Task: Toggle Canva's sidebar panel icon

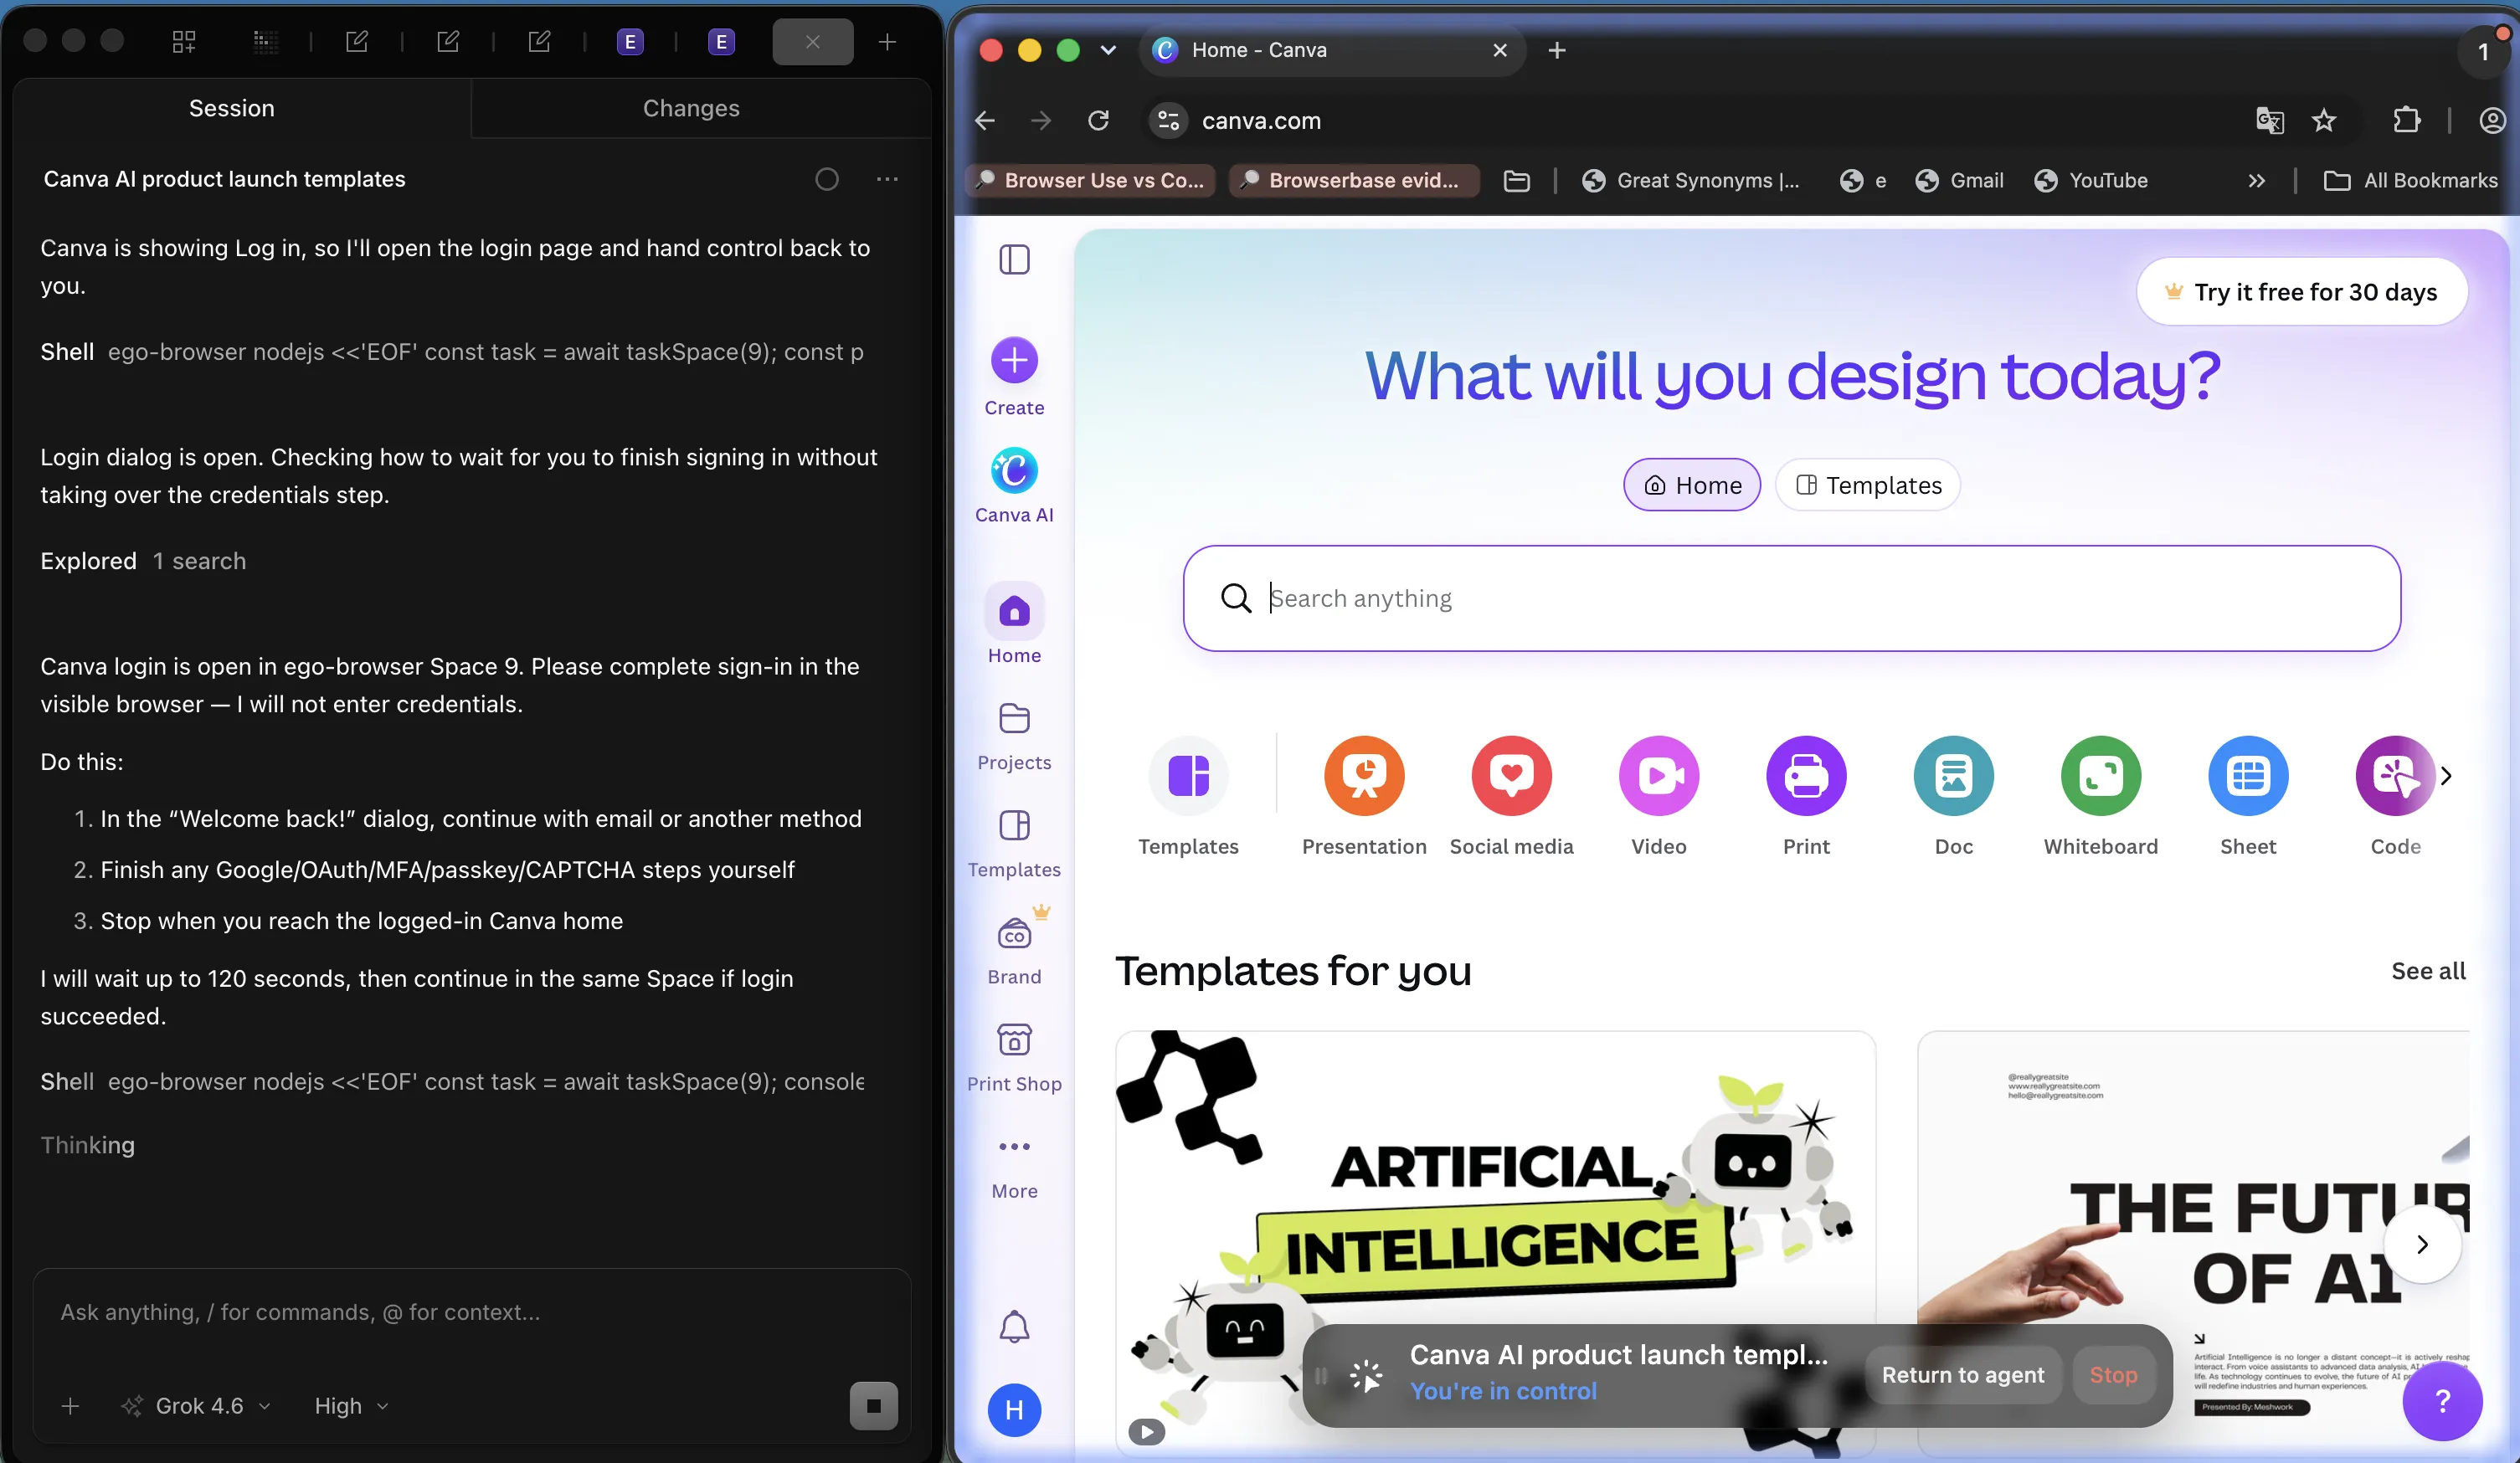Action: (1014, 260)
